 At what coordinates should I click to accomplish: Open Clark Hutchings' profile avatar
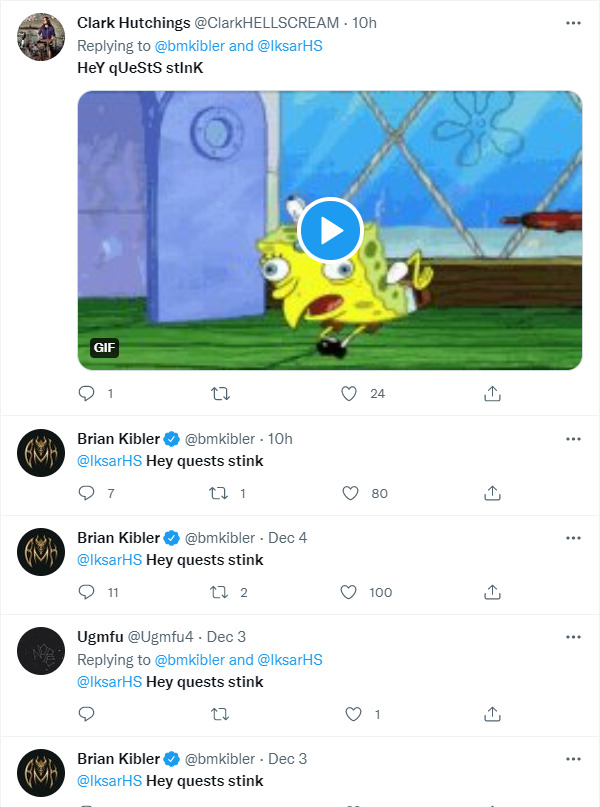pos(42,39)
